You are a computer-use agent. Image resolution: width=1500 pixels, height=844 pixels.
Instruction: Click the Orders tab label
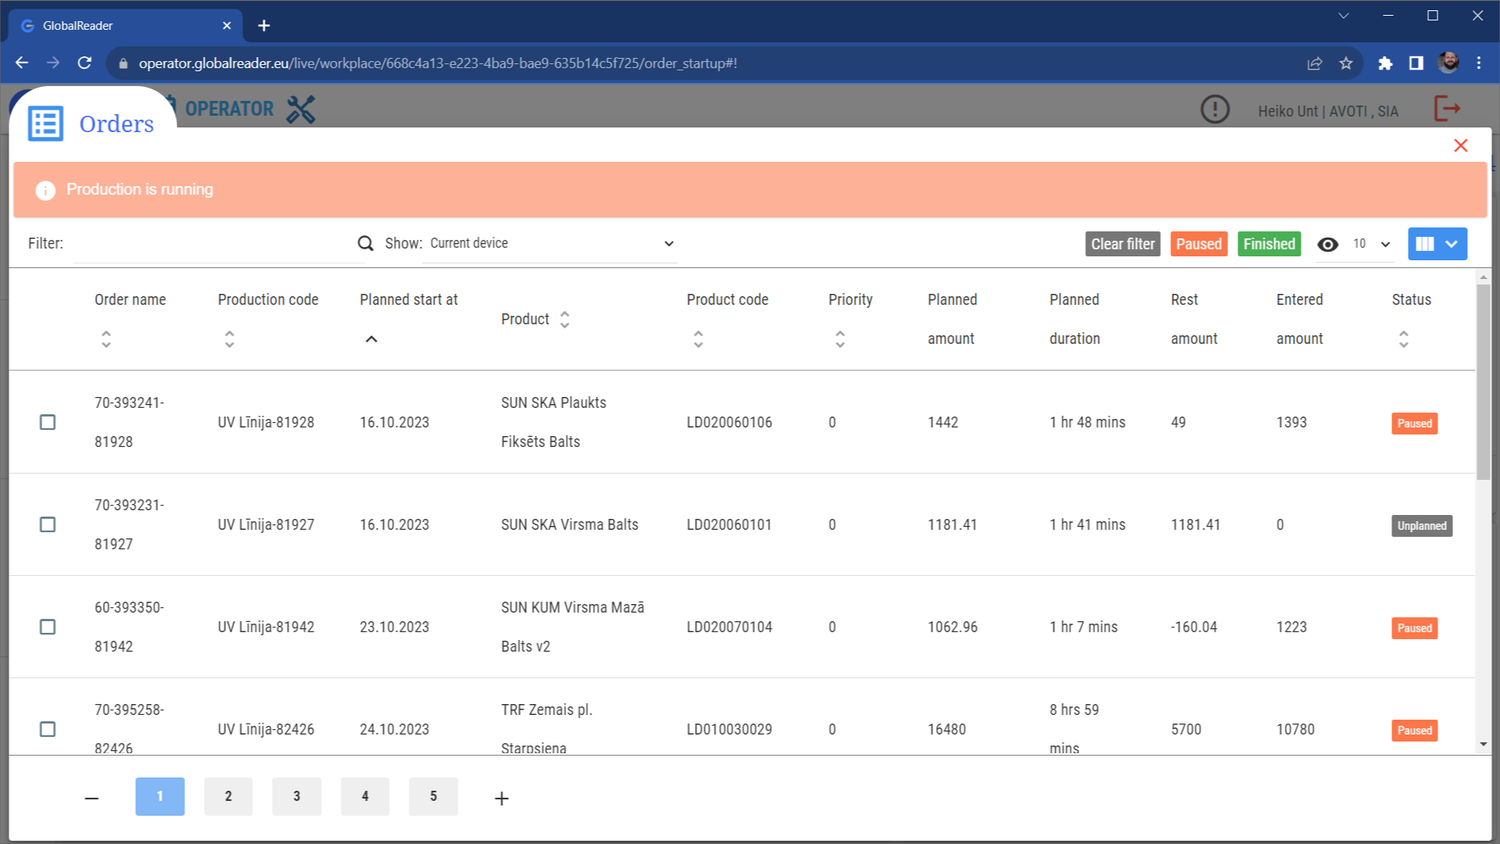tap(115, 123)
